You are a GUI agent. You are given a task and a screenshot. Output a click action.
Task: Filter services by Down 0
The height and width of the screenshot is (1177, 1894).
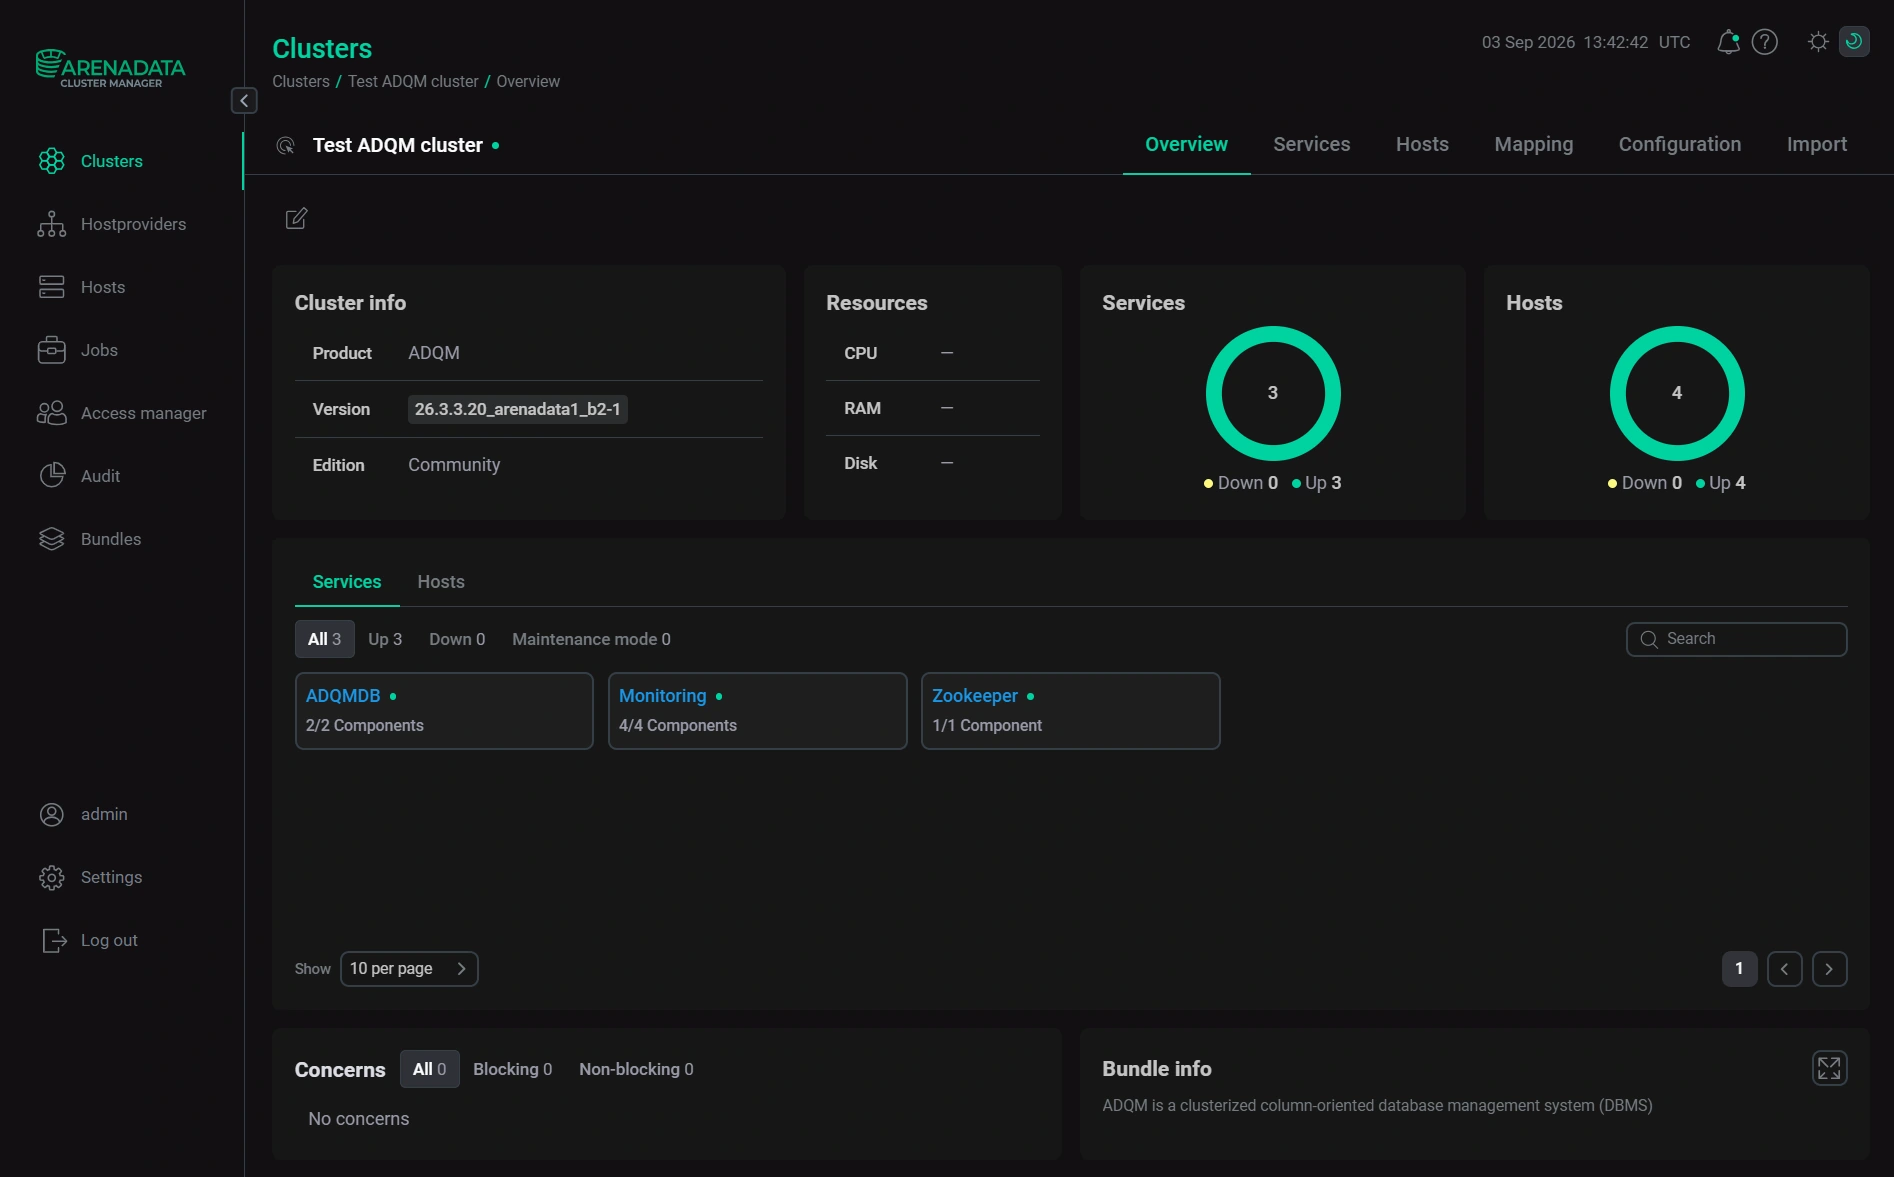click(457, 639)
